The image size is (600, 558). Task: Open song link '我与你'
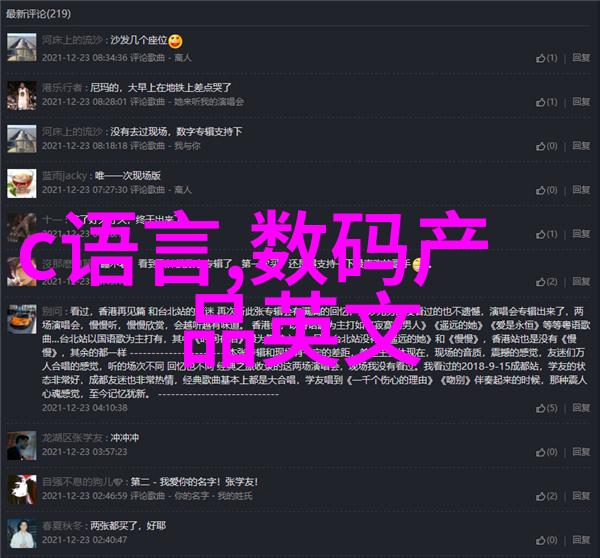click(187, 146)
